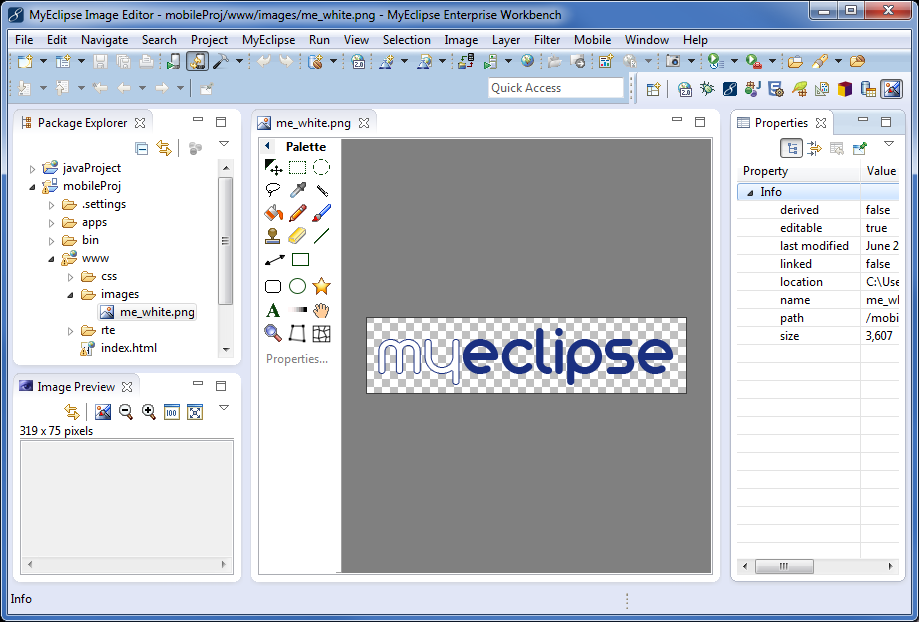Click Zoom In in Image Preview
Viewport: 919px width, 622px height.
[x=149, y=411]
